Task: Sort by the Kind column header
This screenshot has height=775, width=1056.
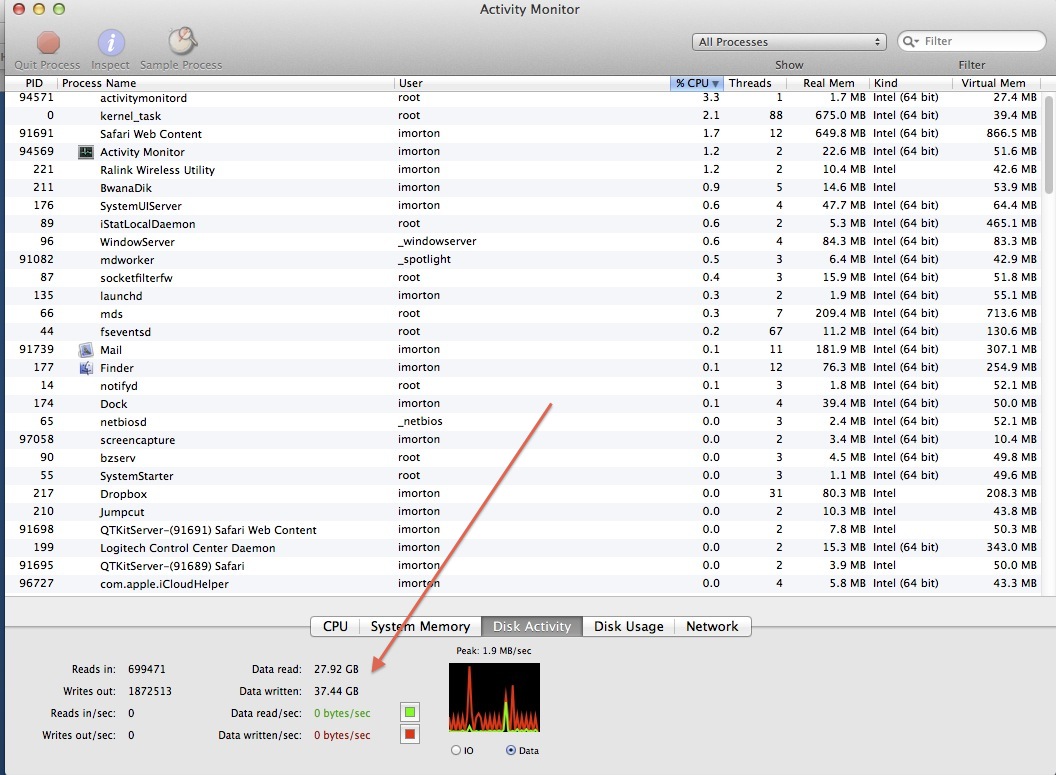Action: point(911,83)
